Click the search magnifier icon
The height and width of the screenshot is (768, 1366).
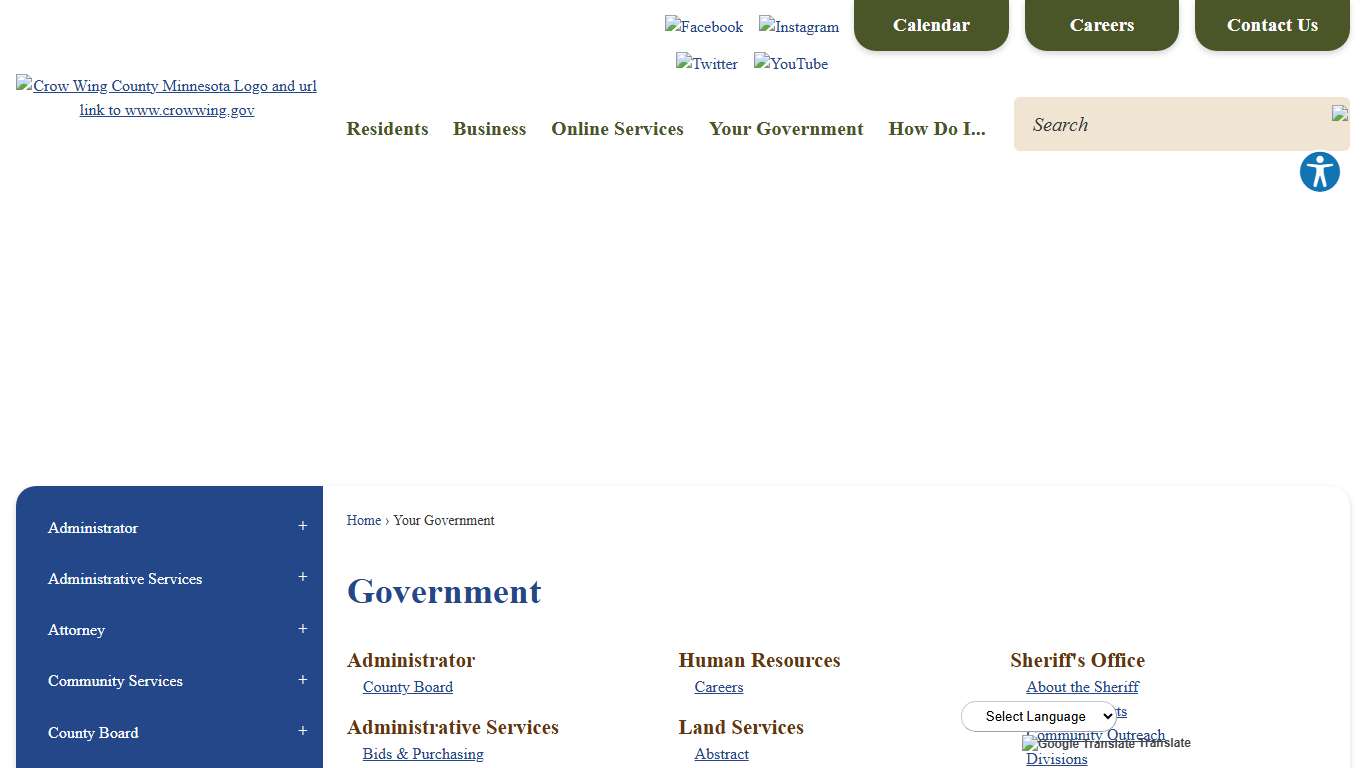[x=1339, y=113]
